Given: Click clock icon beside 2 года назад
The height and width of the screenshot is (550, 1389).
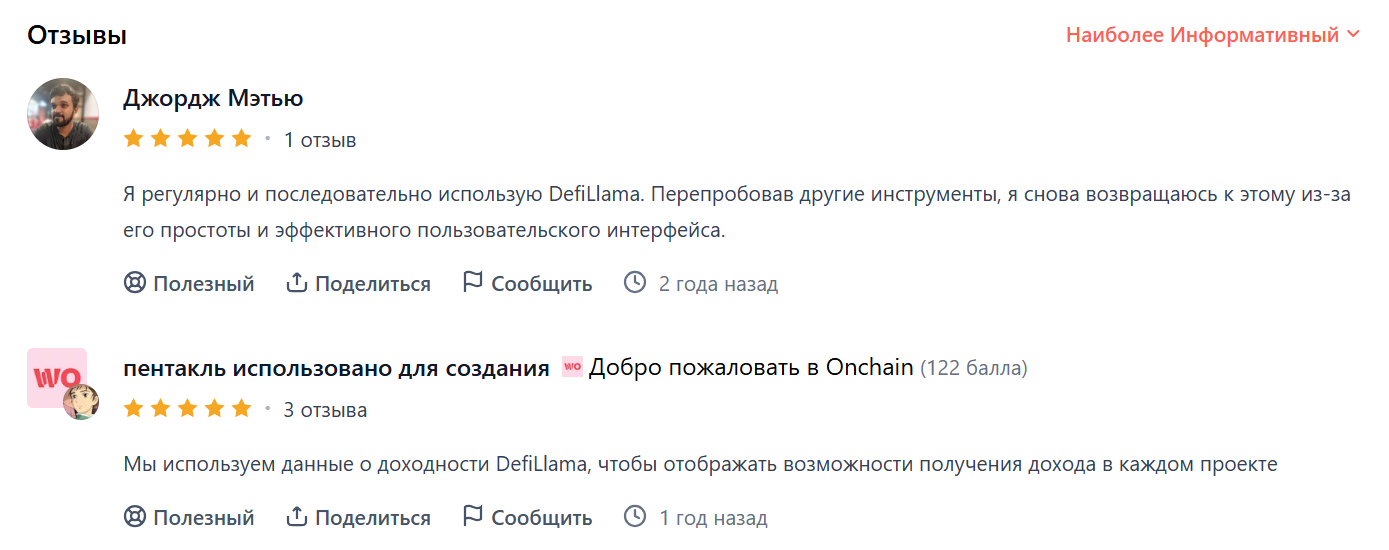Looking at the screenshot, I should 635,283.
